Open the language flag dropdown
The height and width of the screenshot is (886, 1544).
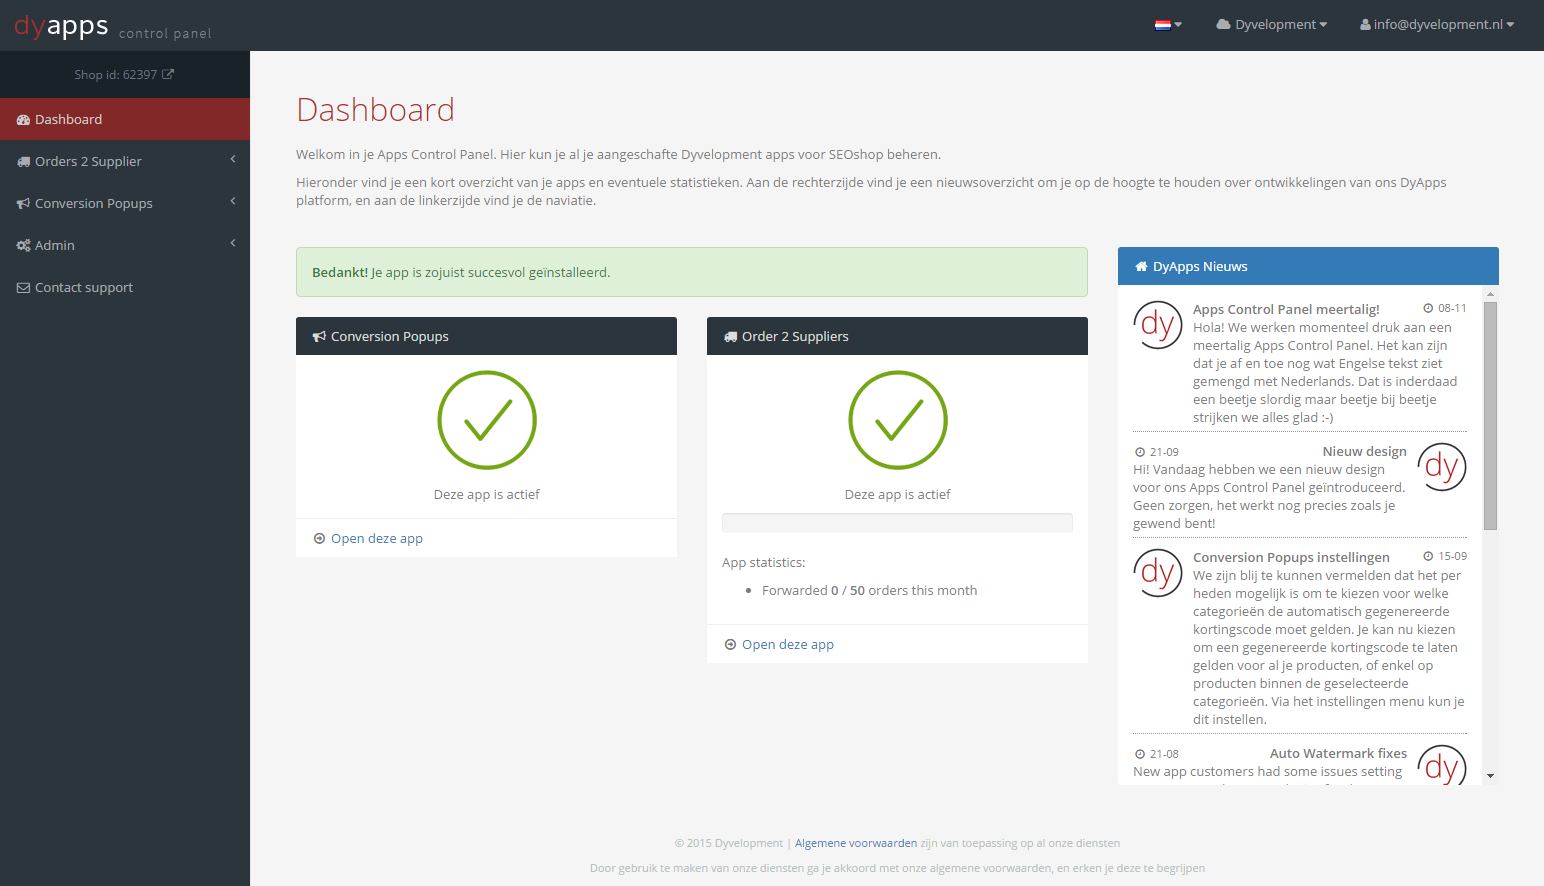(1168, 25)
